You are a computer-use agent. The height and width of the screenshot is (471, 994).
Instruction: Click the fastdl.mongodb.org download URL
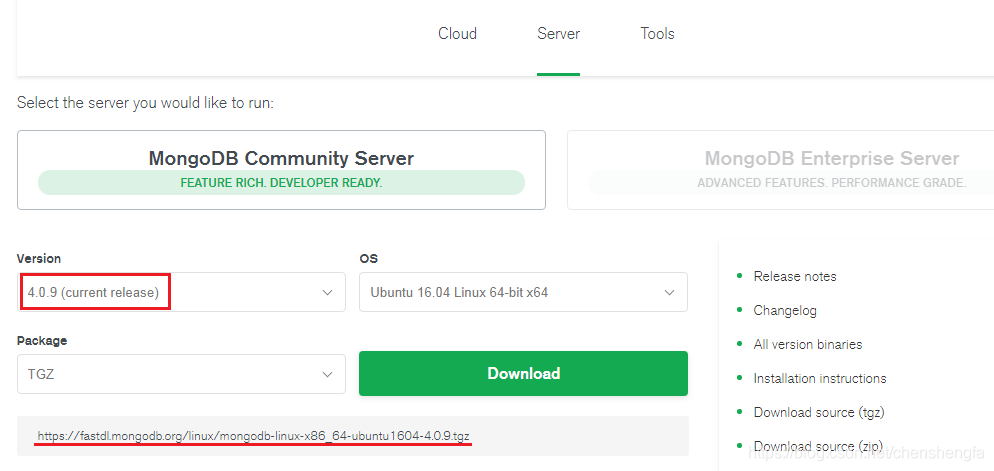(x=254, y=436)
